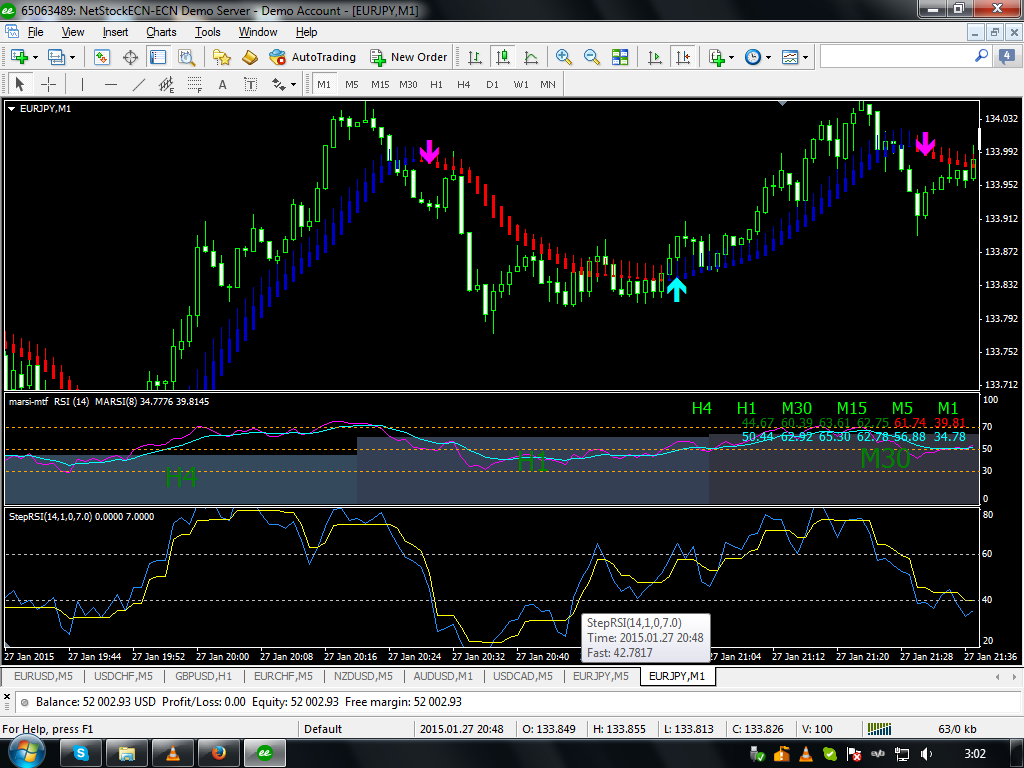
Task: Click the New Order button
Action: (x=409, y=57)
